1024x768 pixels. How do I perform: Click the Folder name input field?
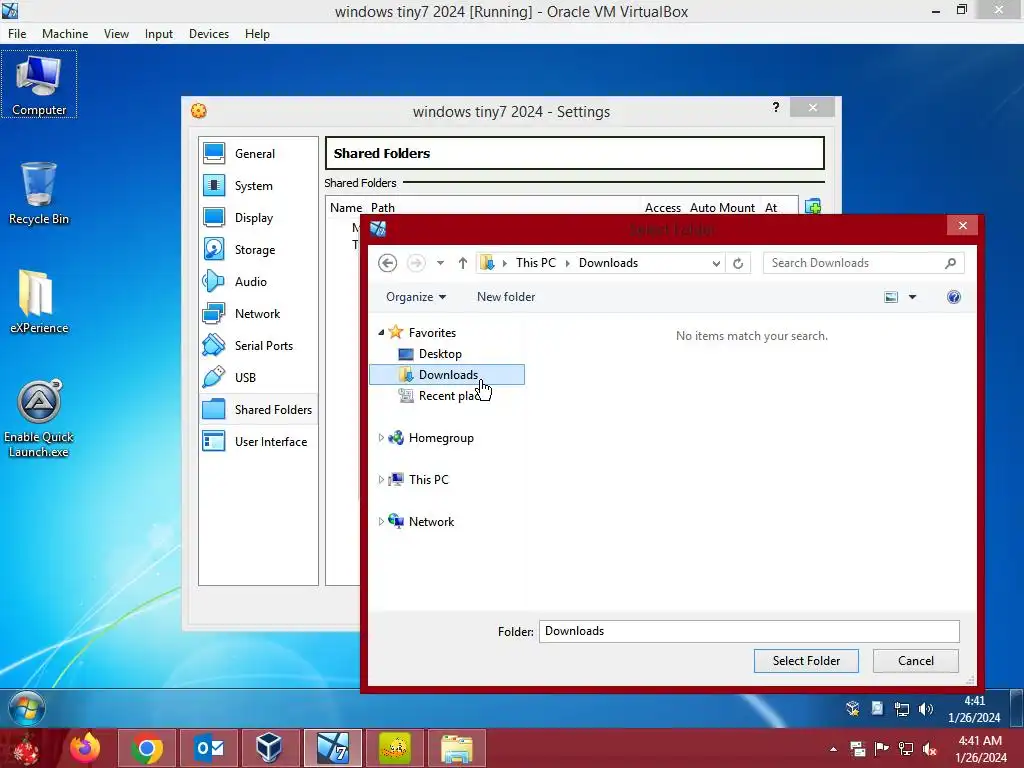tap(749, 632)
